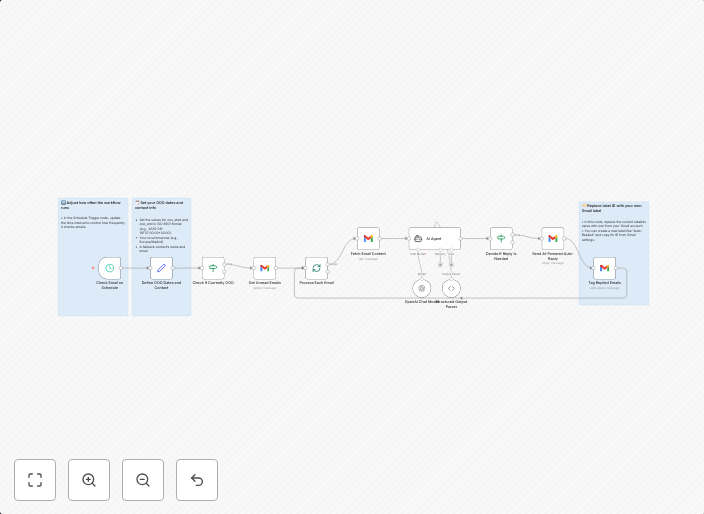Viewport: 704px width, 514px height.
Task: Open the Check If Currently OOO node
Action: pyautogui.click(x=213, y=268)
